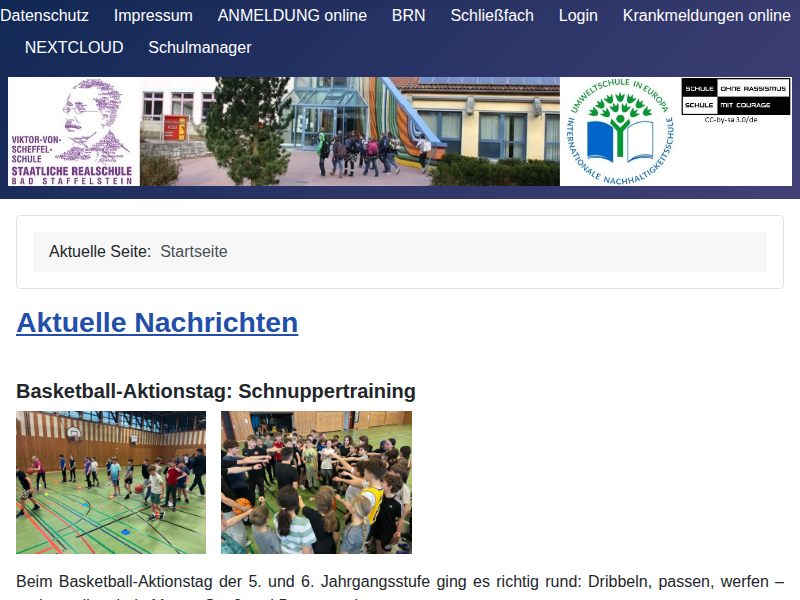Click the school building banner photo

pyautogui.click(x=350, y=132)
